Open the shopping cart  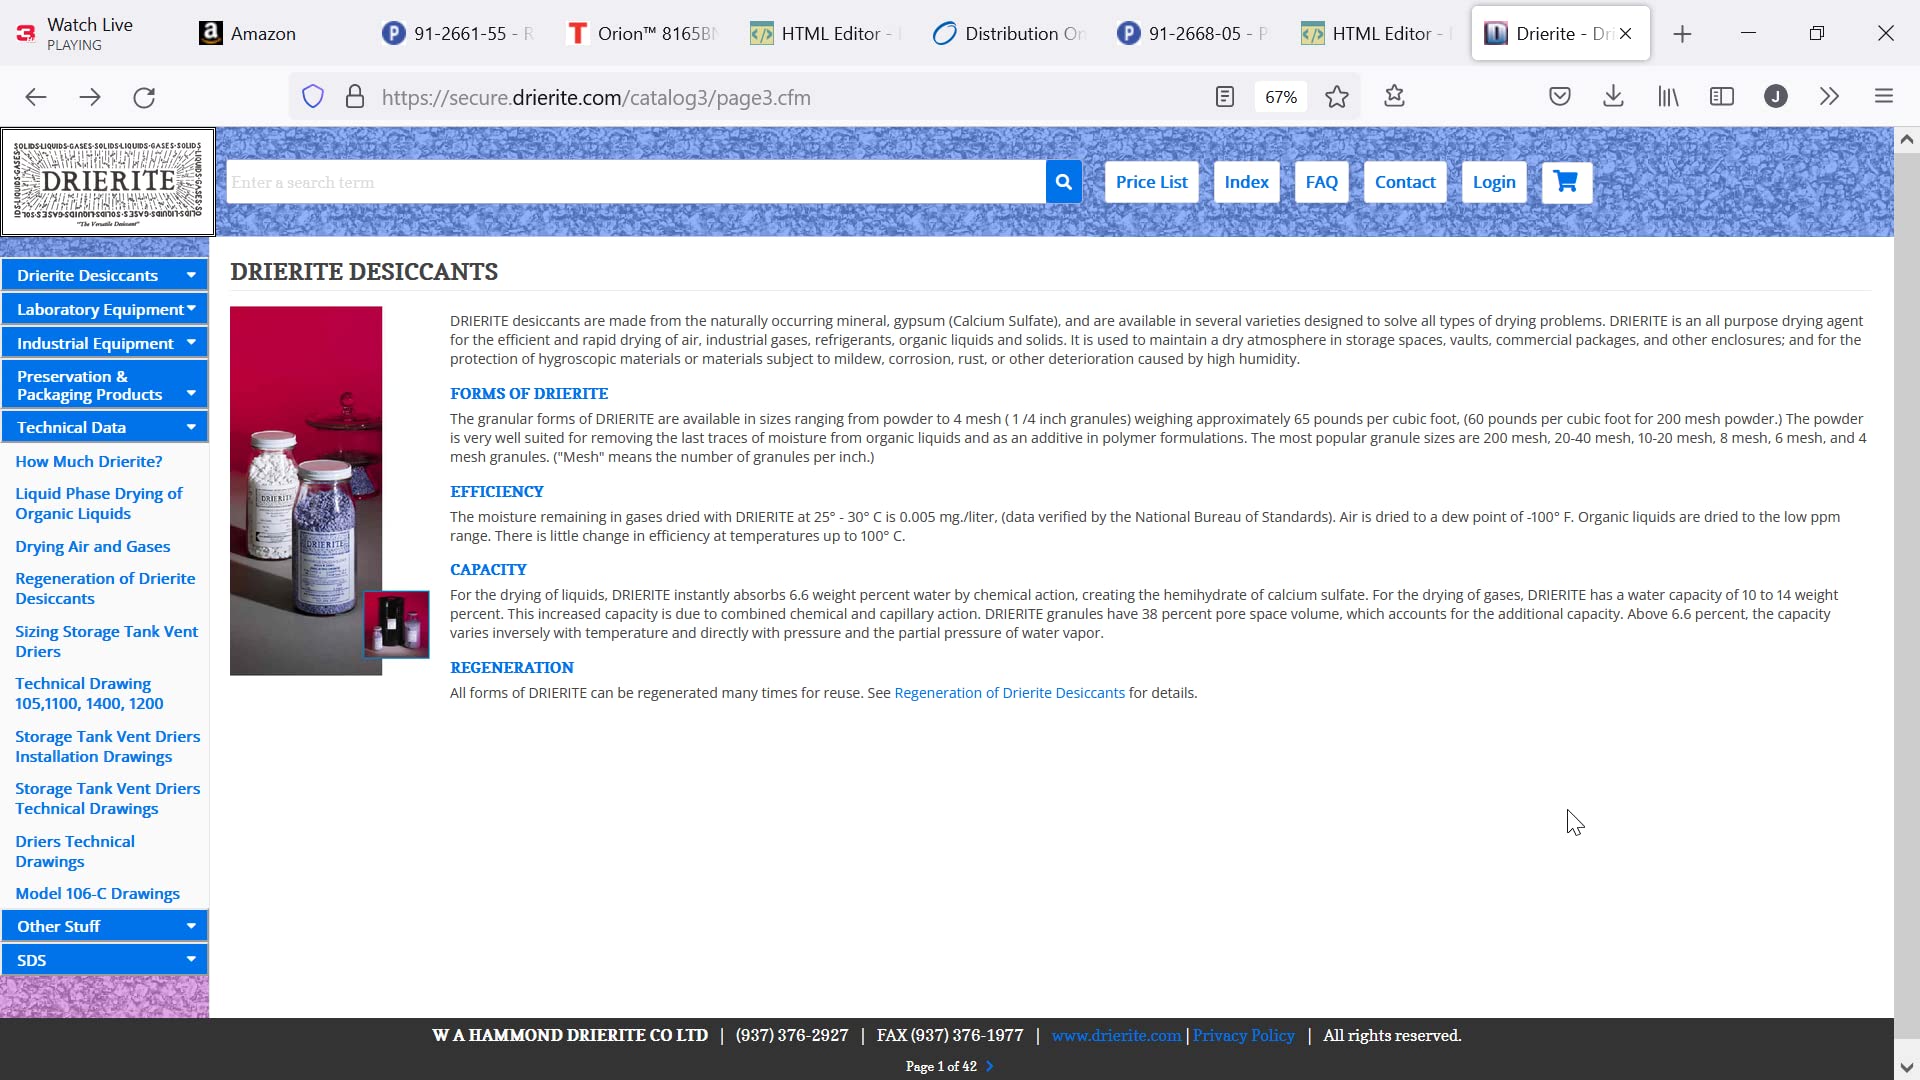point(1566,182)
